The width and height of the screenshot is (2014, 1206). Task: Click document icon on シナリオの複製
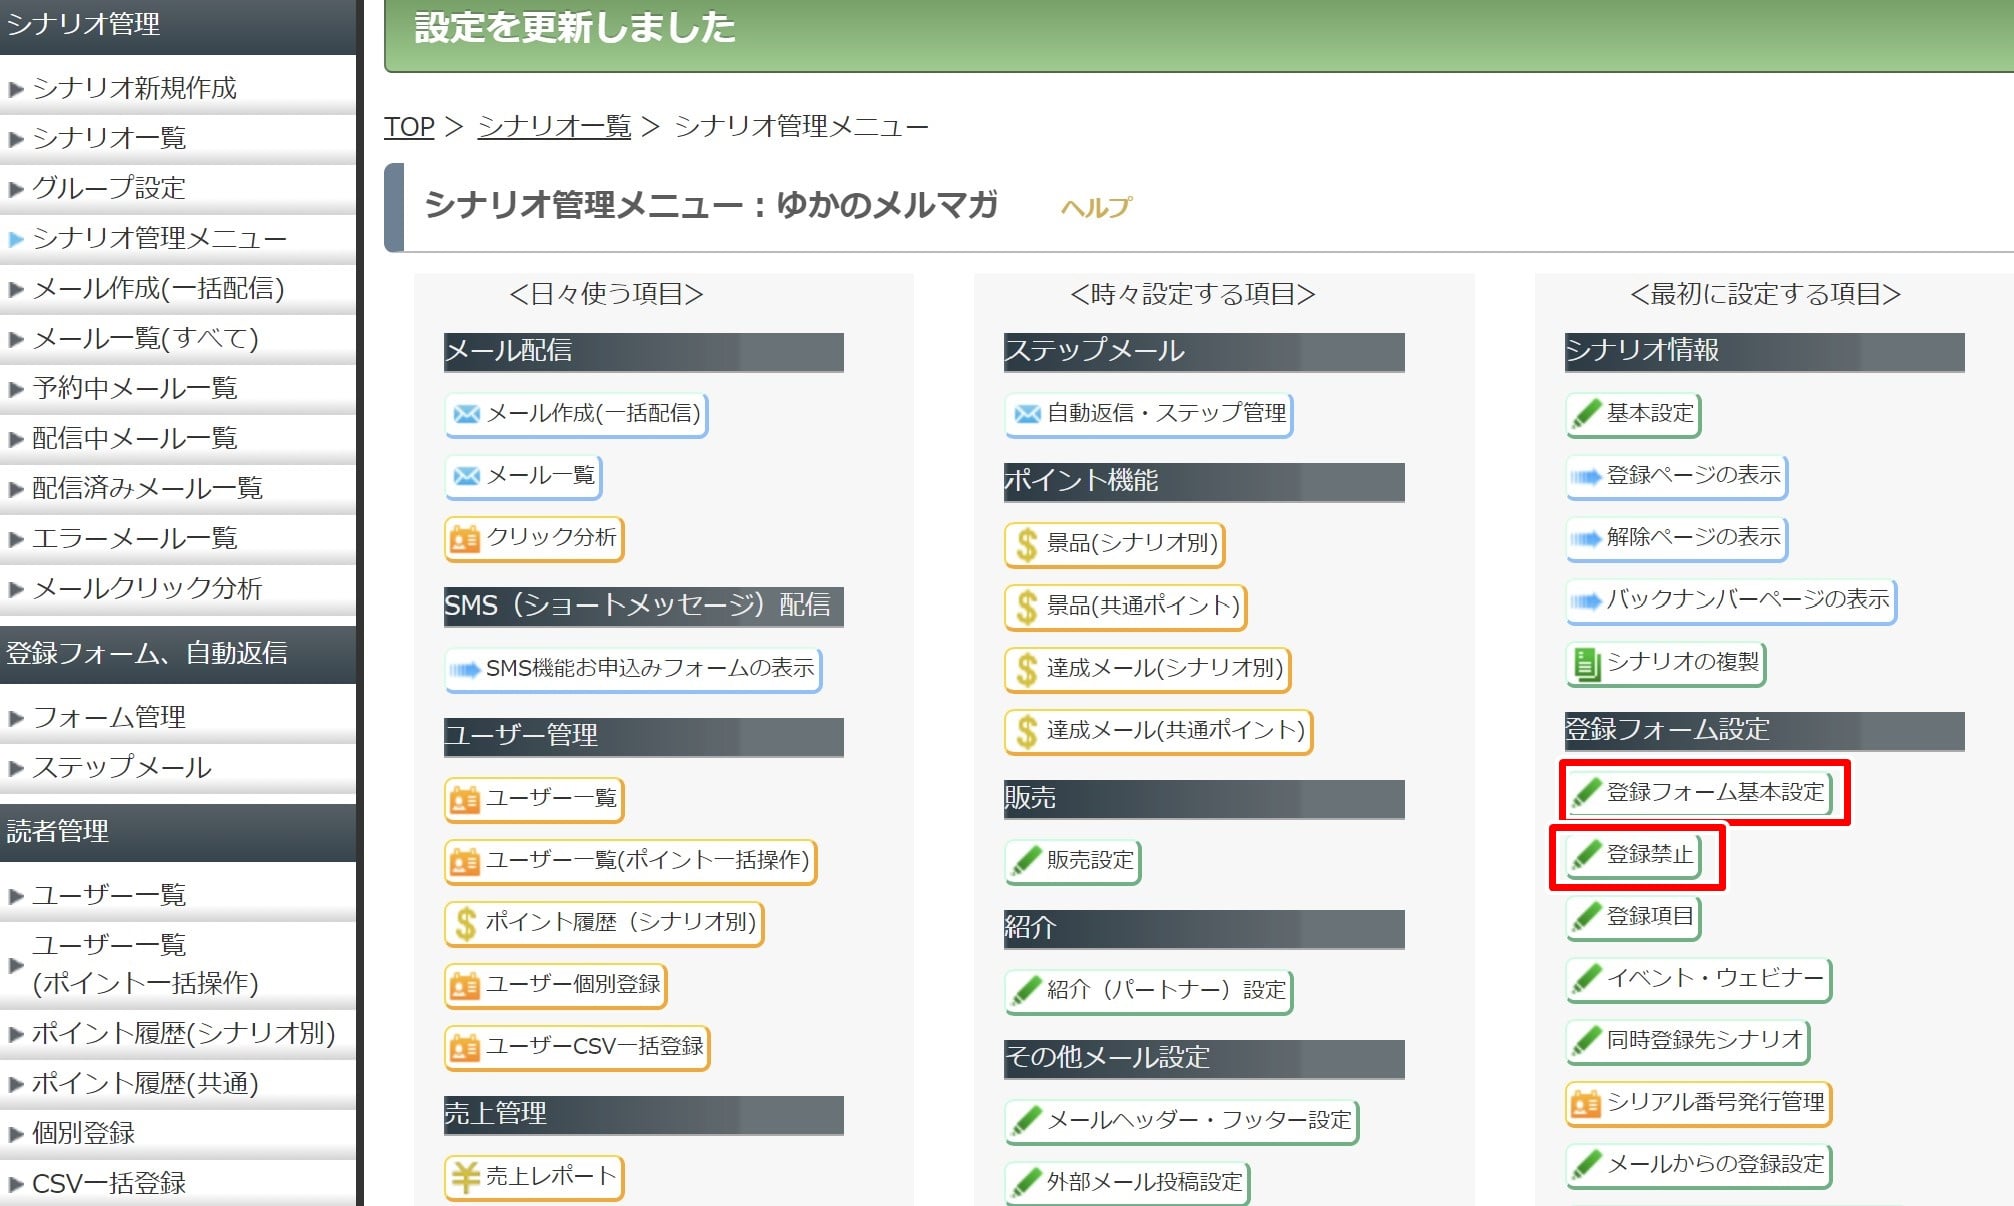point(1586,664)
